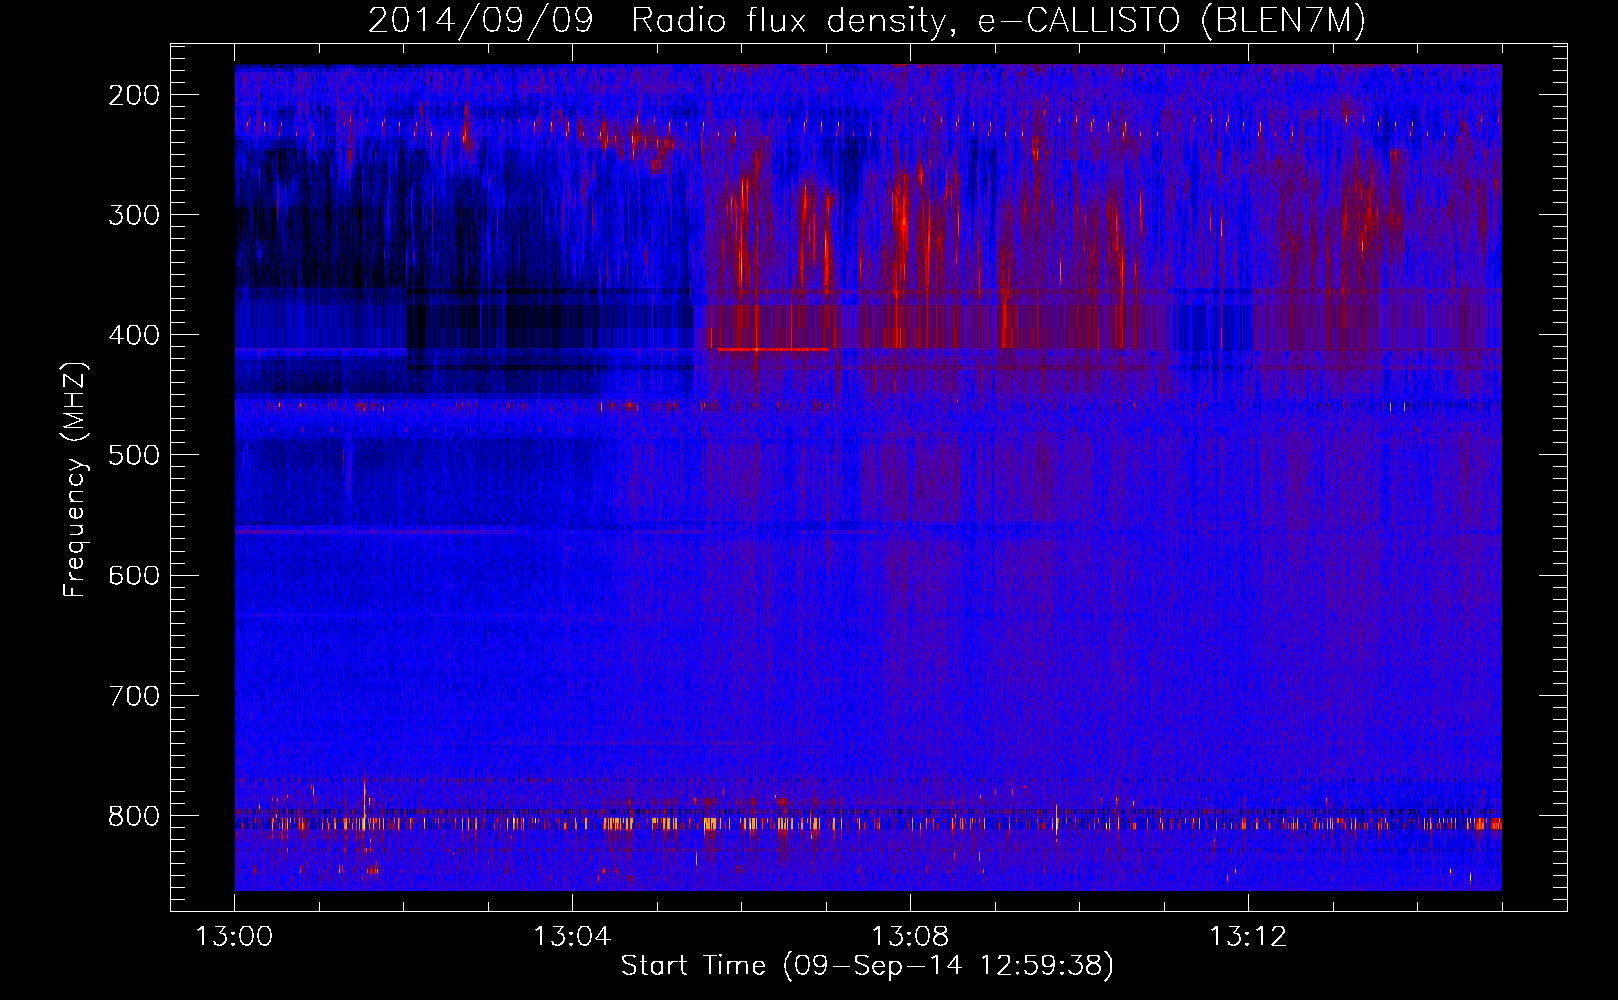Image resolution: width=1618 pixels, height=1000 pixels.
Task: Select the 400 frequency tick label
Action: click(x=133, y=335)
